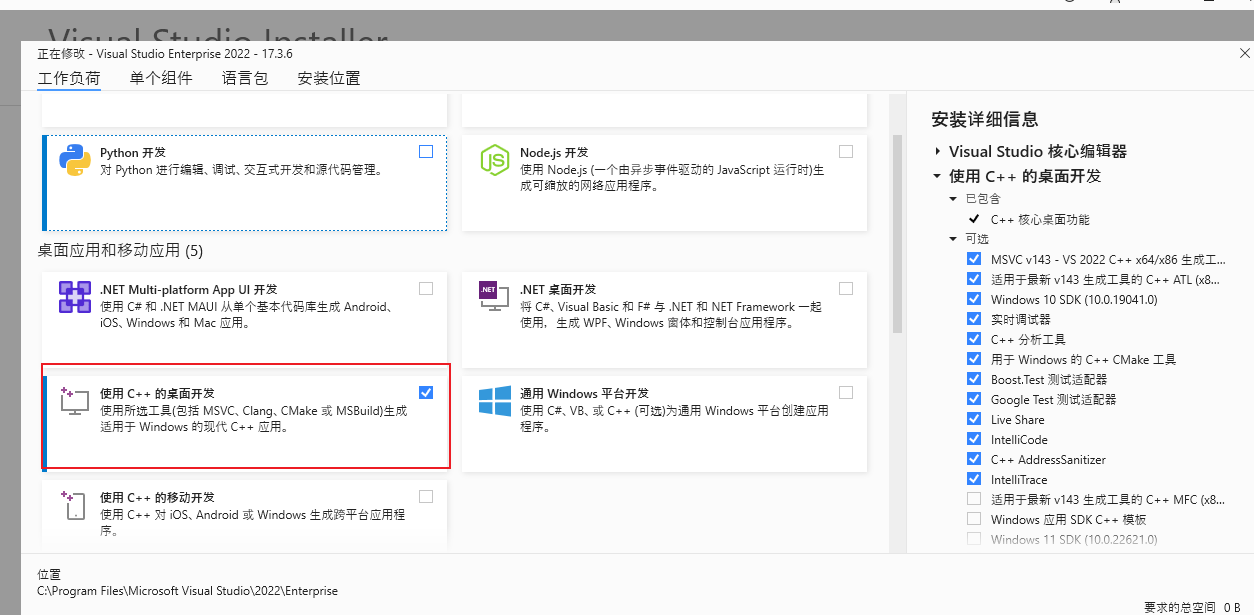Screen dimensions: 1254x615
Task: Click the C++ 核心桌面功能 item
Action: coord(1040,219)
